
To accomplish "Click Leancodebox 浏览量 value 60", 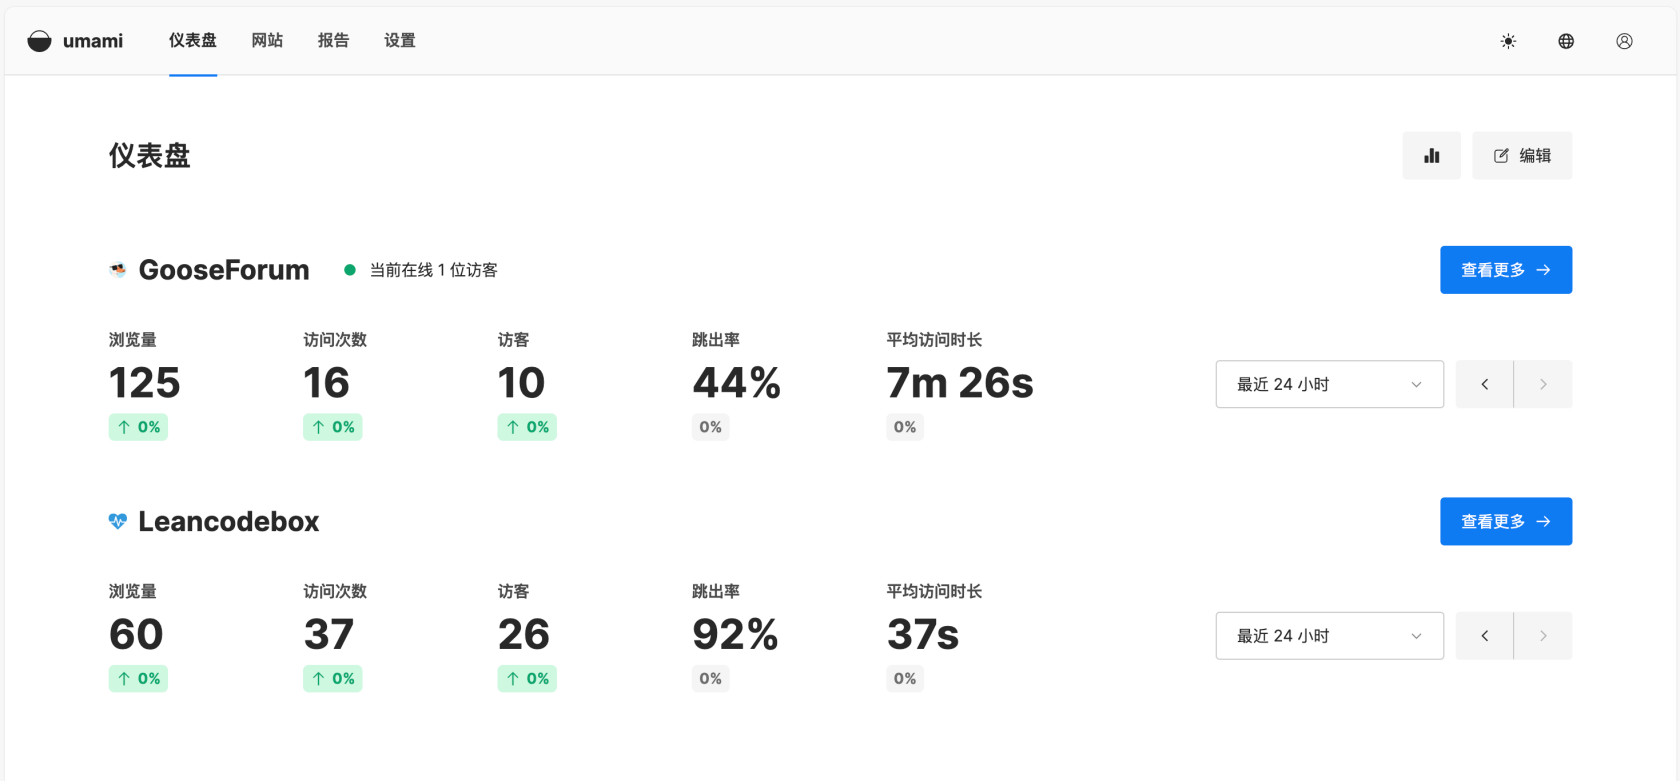I will (x=136, y=635).
